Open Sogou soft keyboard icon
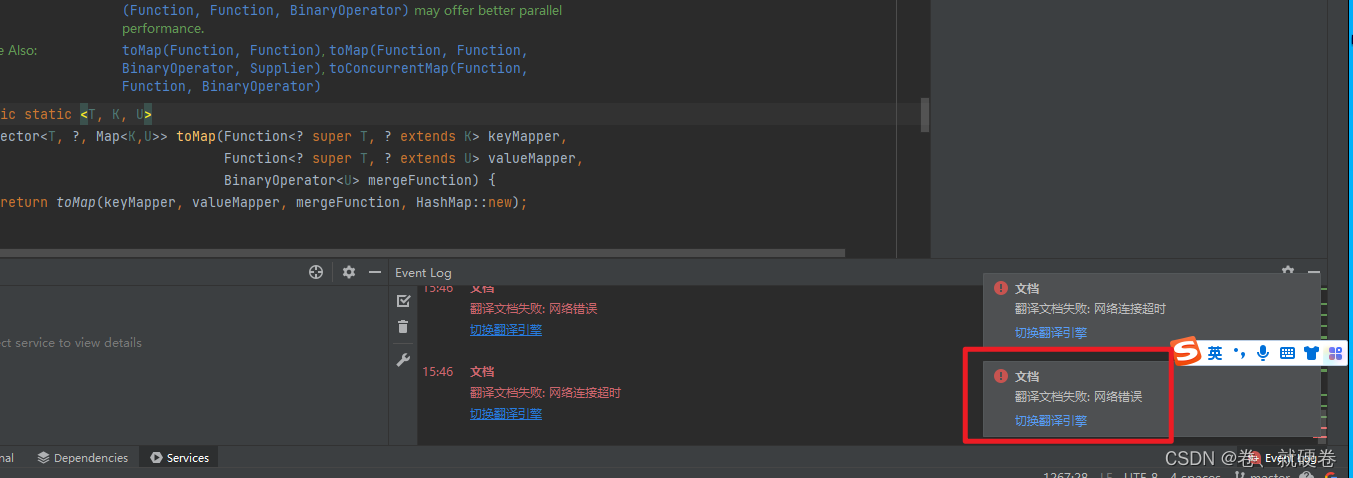This screenshot has width=1353, height=478. pos(1287,353)
